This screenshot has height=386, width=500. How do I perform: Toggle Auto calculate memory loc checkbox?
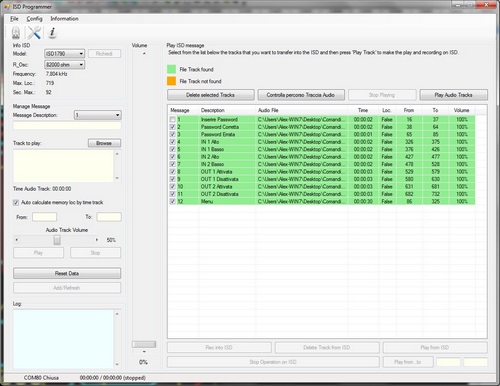click(x=16, y=202)
